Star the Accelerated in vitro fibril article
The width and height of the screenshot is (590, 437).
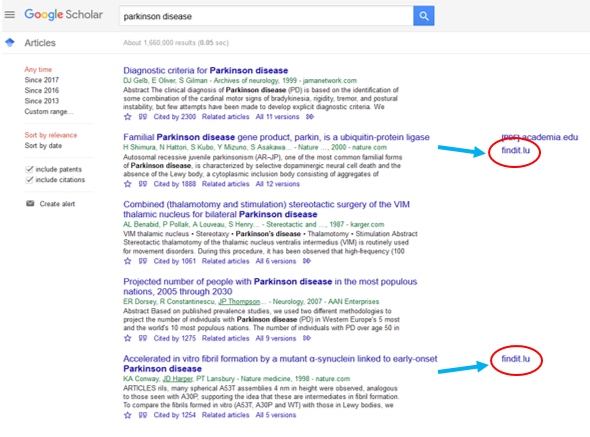tap(128, 415)
